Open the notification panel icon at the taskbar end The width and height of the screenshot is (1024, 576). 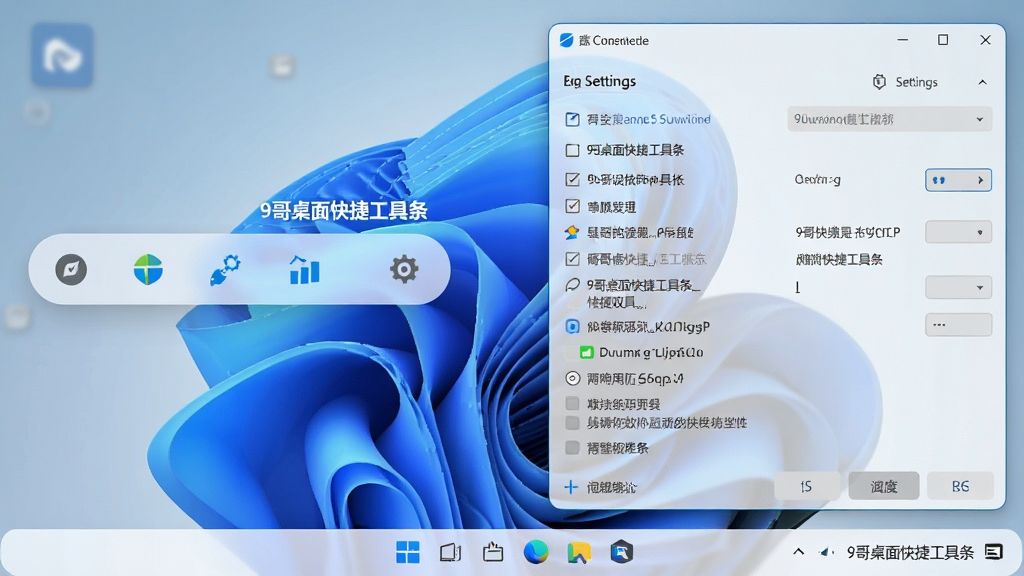tap(994, 552)
